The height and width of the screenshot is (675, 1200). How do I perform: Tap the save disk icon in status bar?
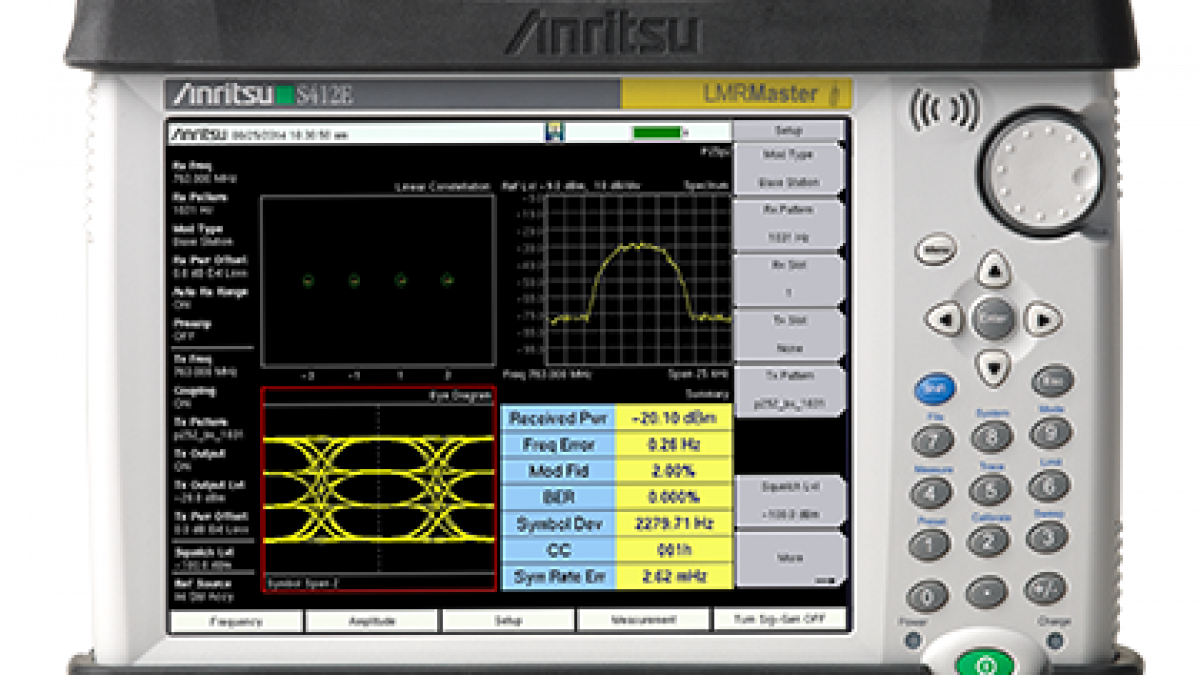[554, 132]
